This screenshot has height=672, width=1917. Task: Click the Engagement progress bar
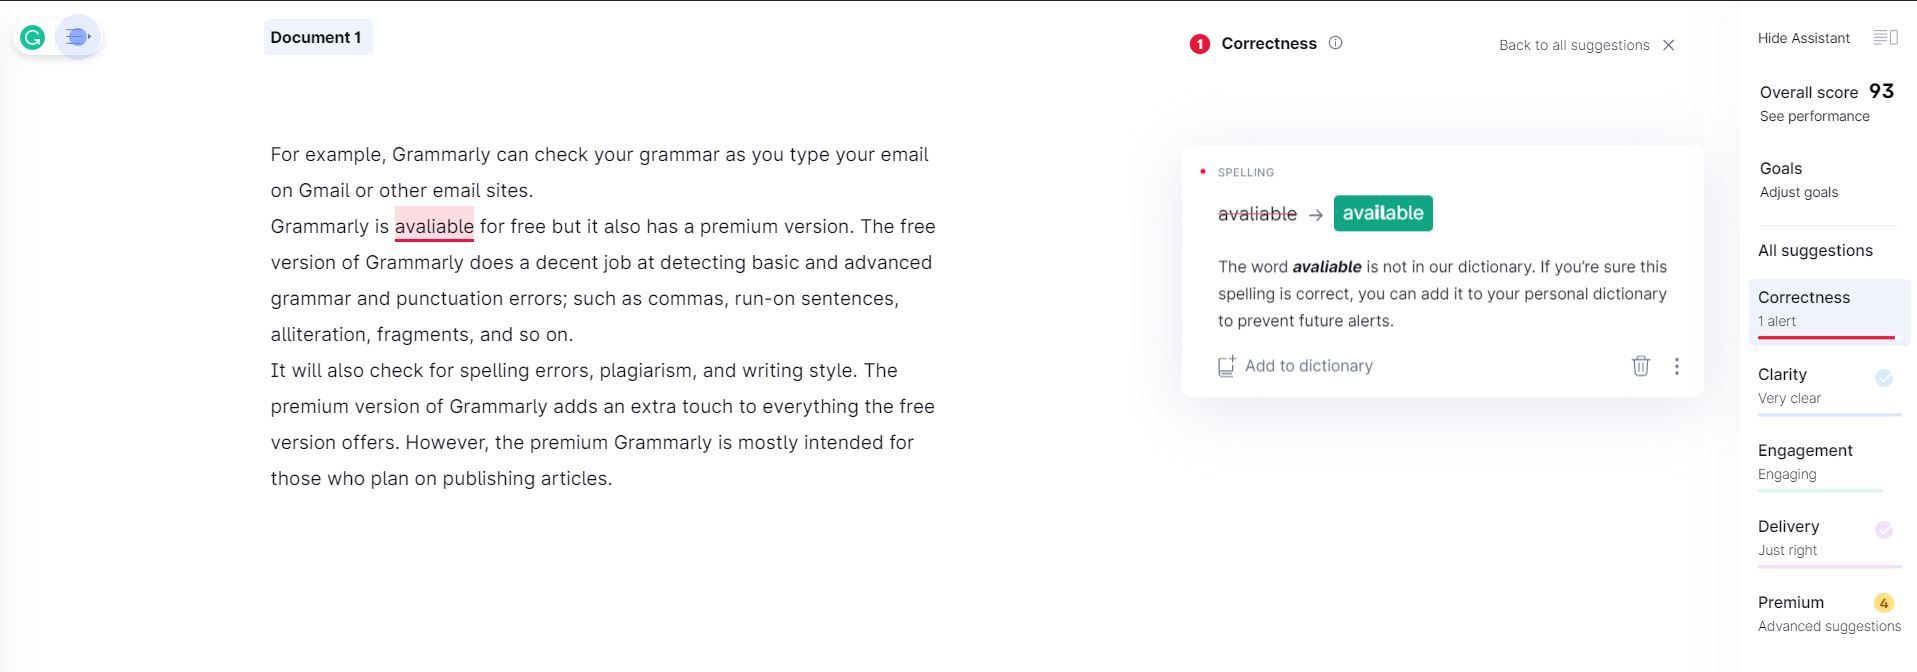1820,492
